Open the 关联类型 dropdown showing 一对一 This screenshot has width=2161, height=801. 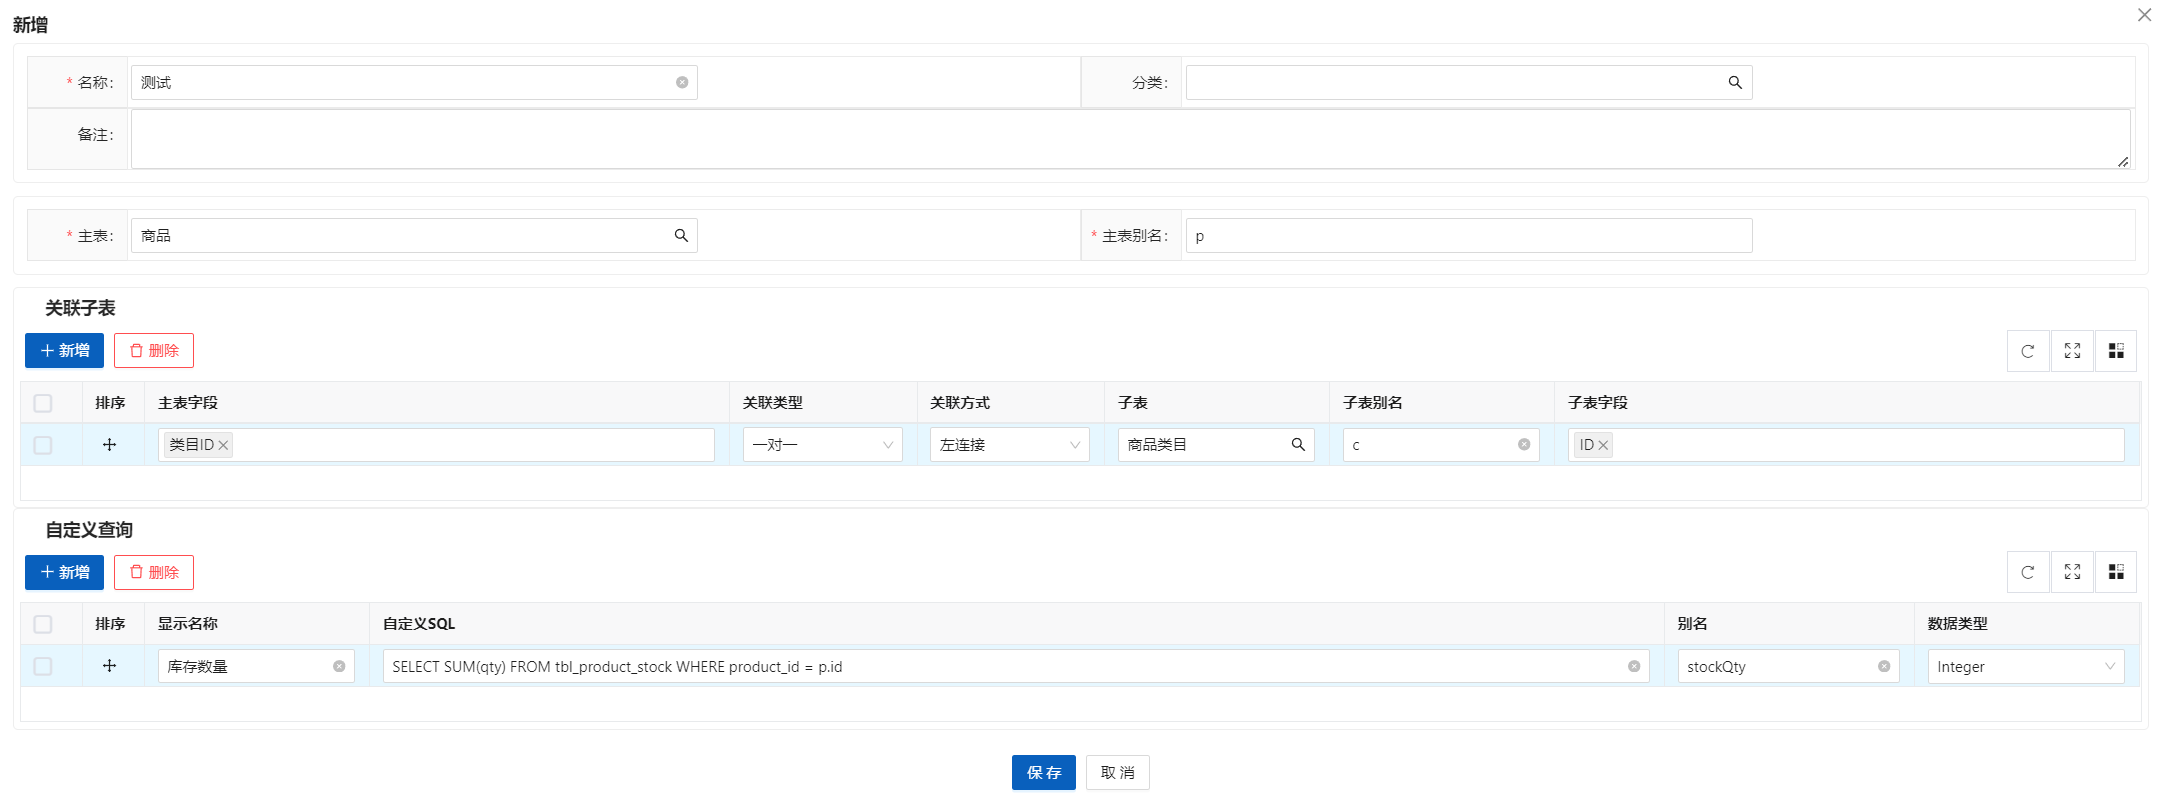pos(822,445)
